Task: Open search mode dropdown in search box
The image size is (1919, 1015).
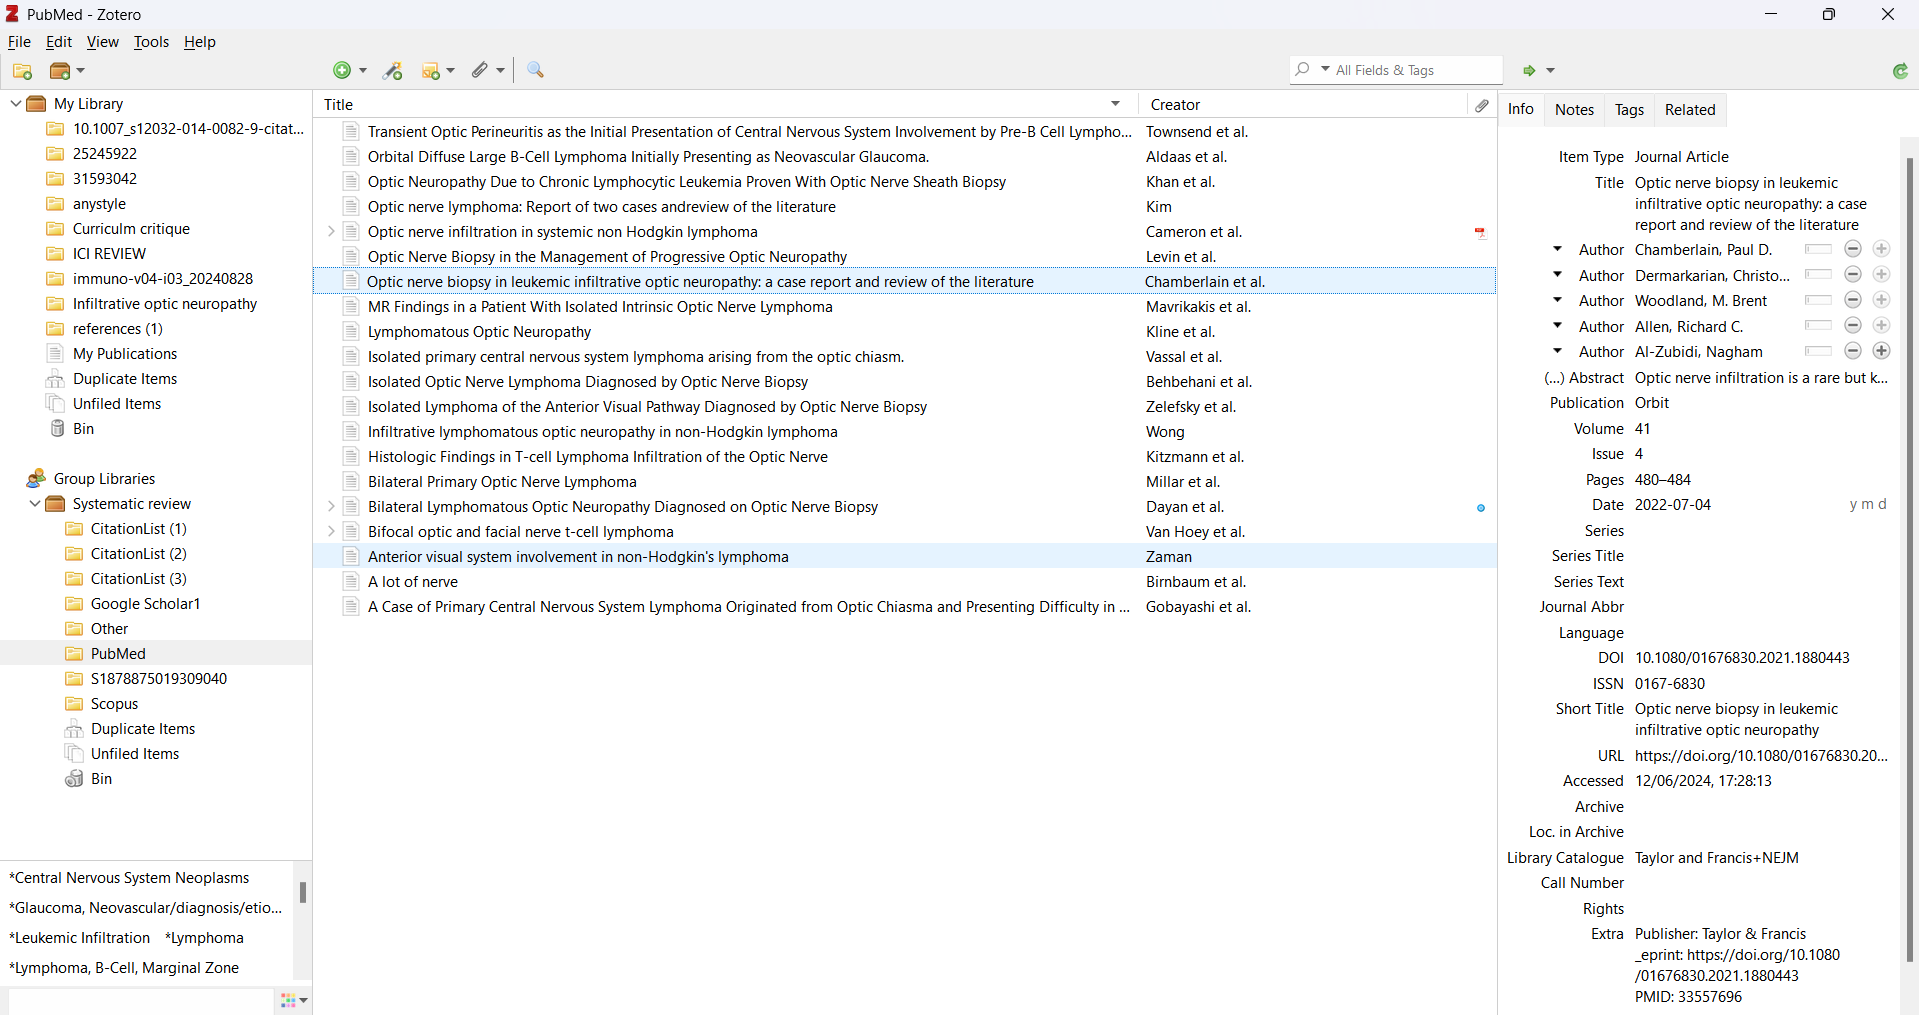Action: tap(1325, 70)
